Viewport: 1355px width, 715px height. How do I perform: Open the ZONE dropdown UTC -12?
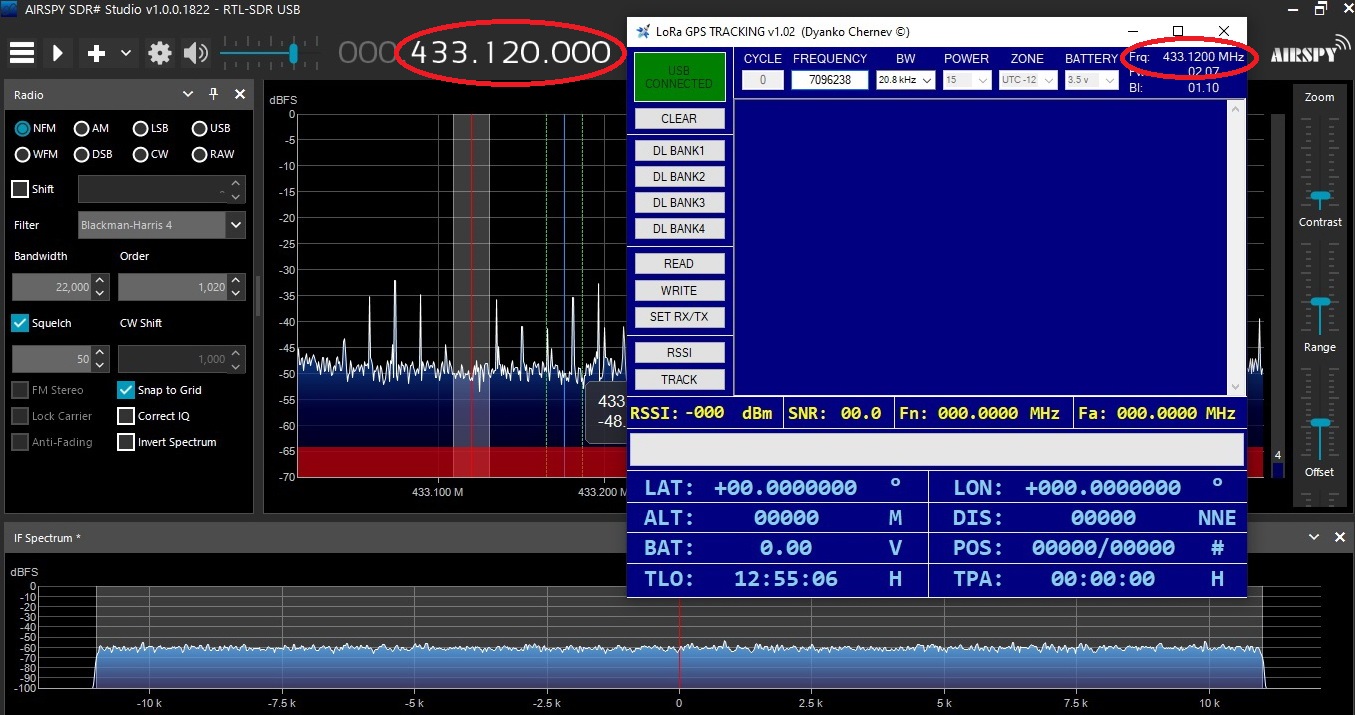point(1027,80)
